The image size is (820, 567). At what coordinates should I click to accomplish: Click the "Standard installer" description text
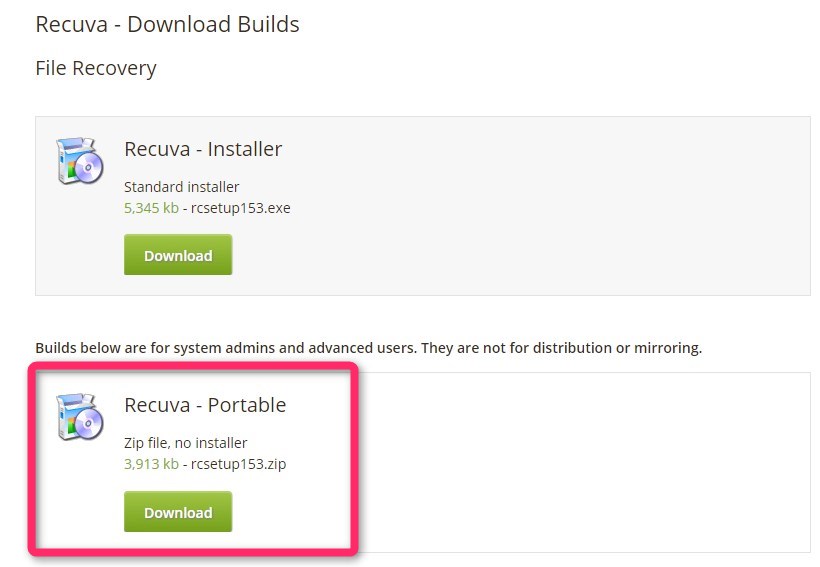click(181, 187)
